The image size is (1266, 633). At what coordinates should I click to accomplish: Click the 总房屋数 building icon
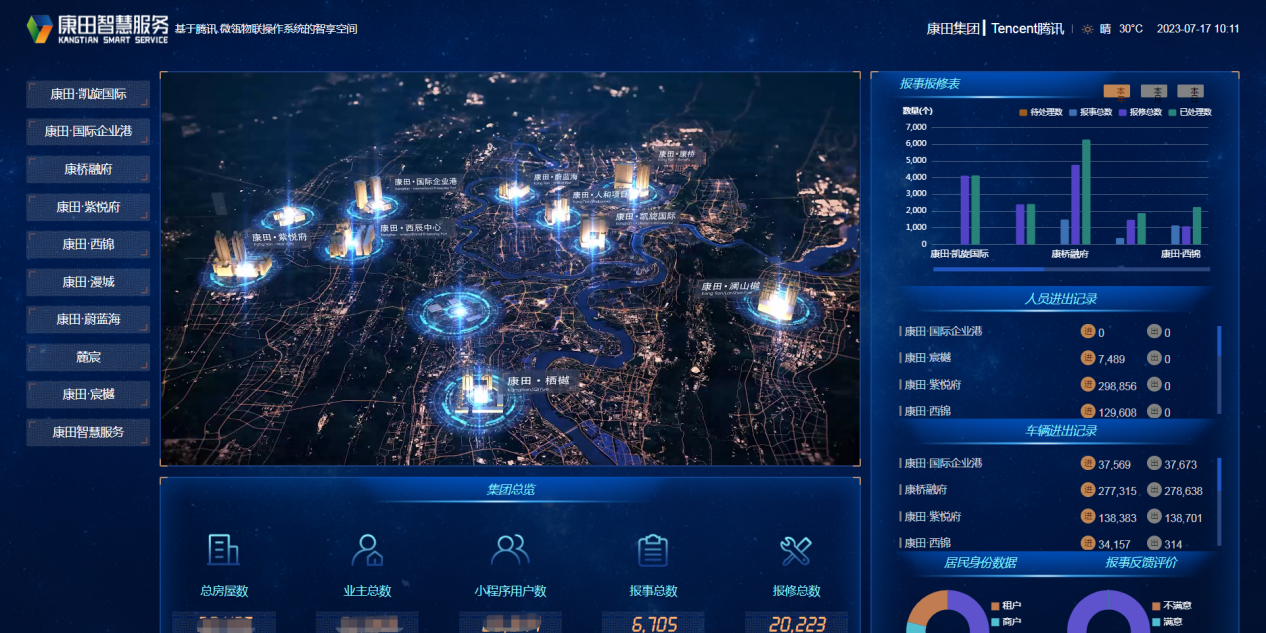pyautogui.click(x=223, y=550)
